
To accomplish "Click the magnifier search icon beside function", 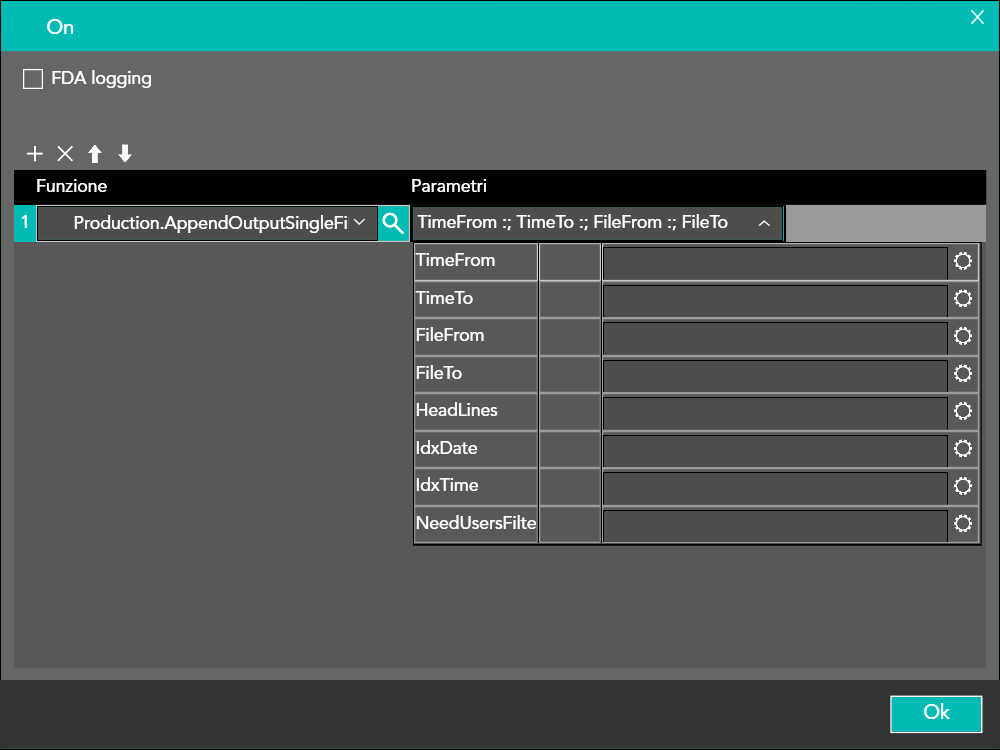I will (394, 224).
